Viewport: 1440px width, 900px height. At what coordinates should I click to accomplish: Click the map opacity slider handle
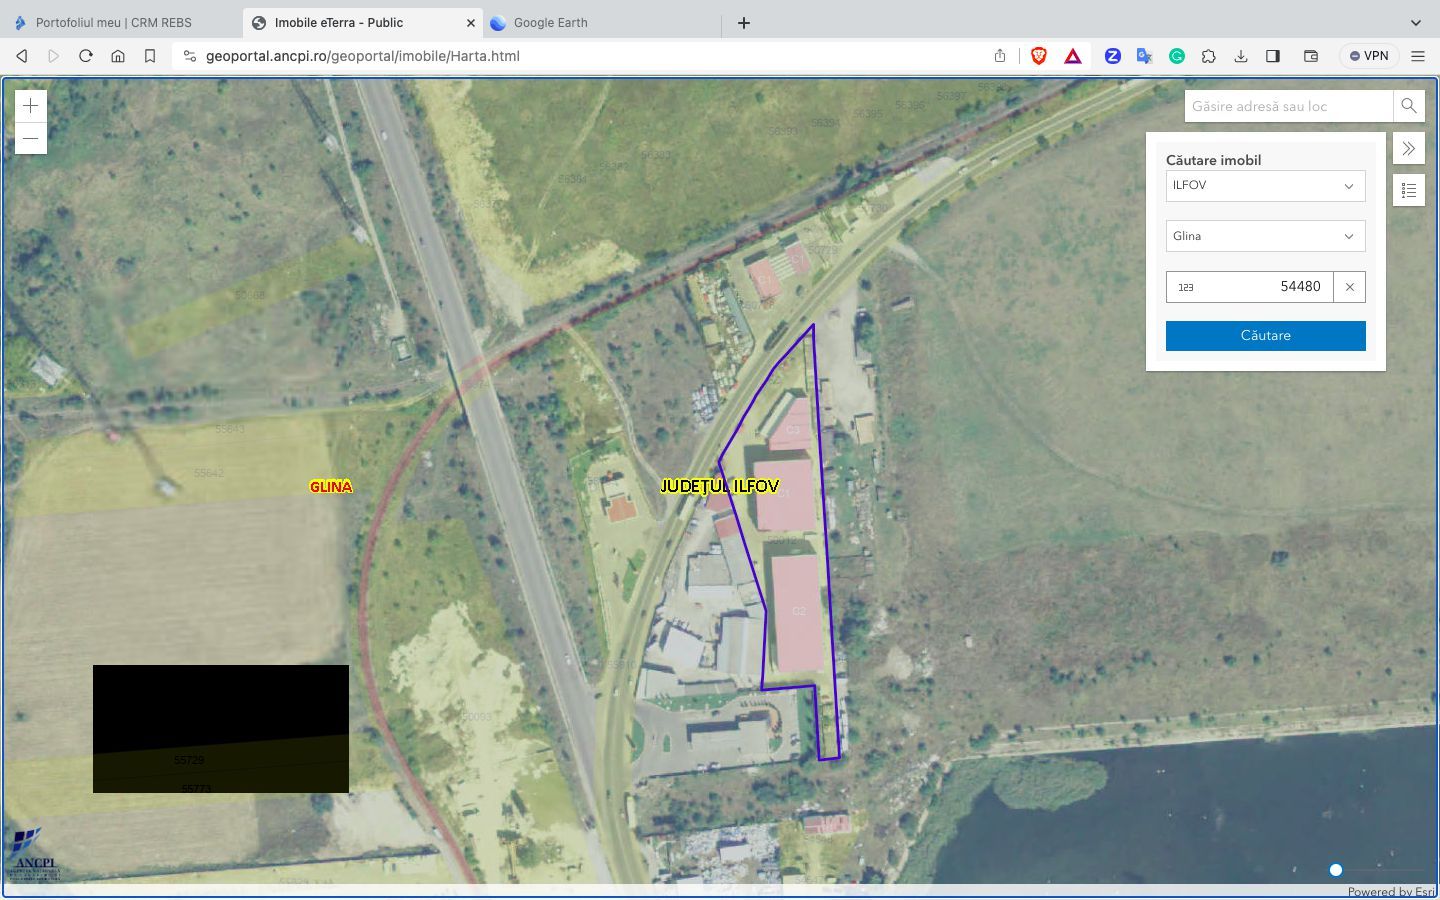[x=1335, y=870]
